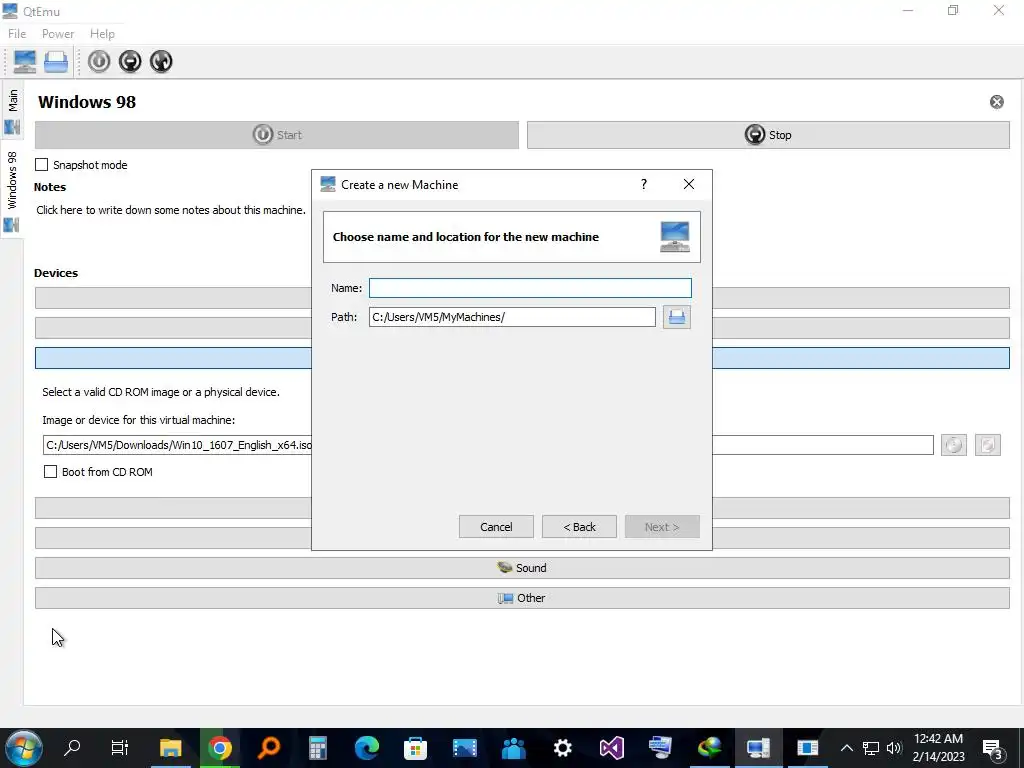Browse for machine path folder icon

click(677, 317)
